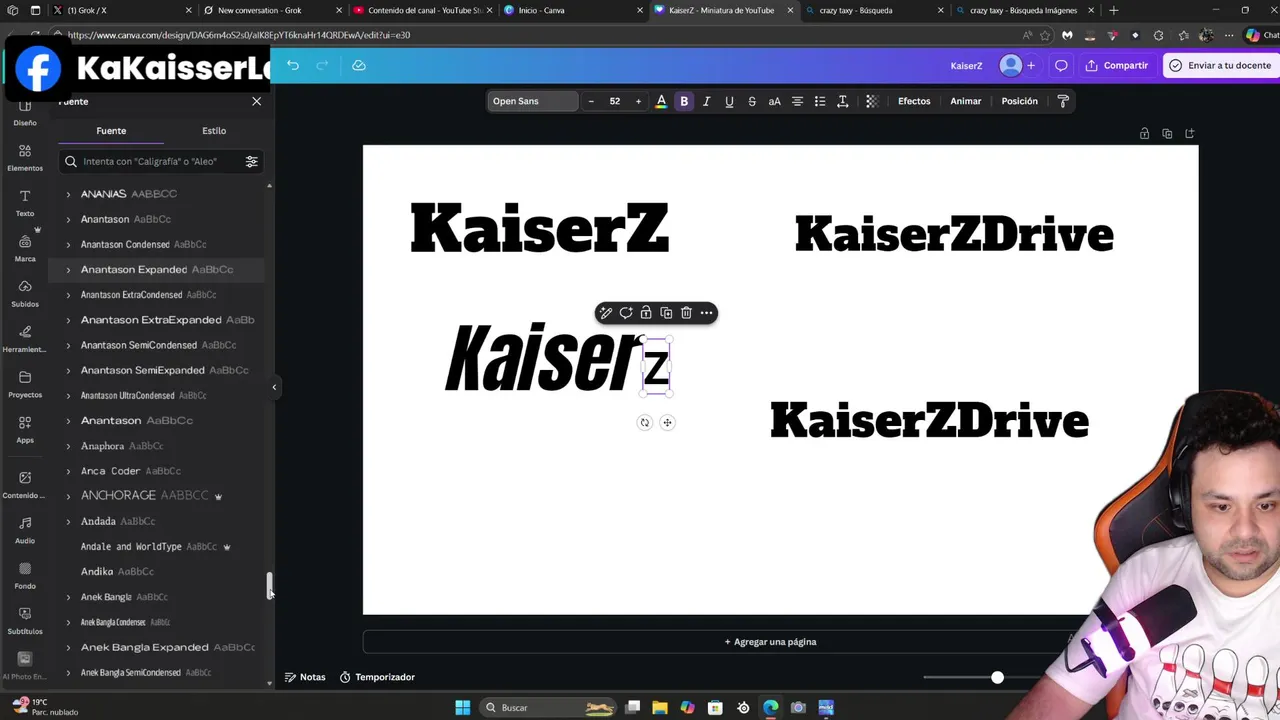Open Elementos in the side panel

coord(25,157)
